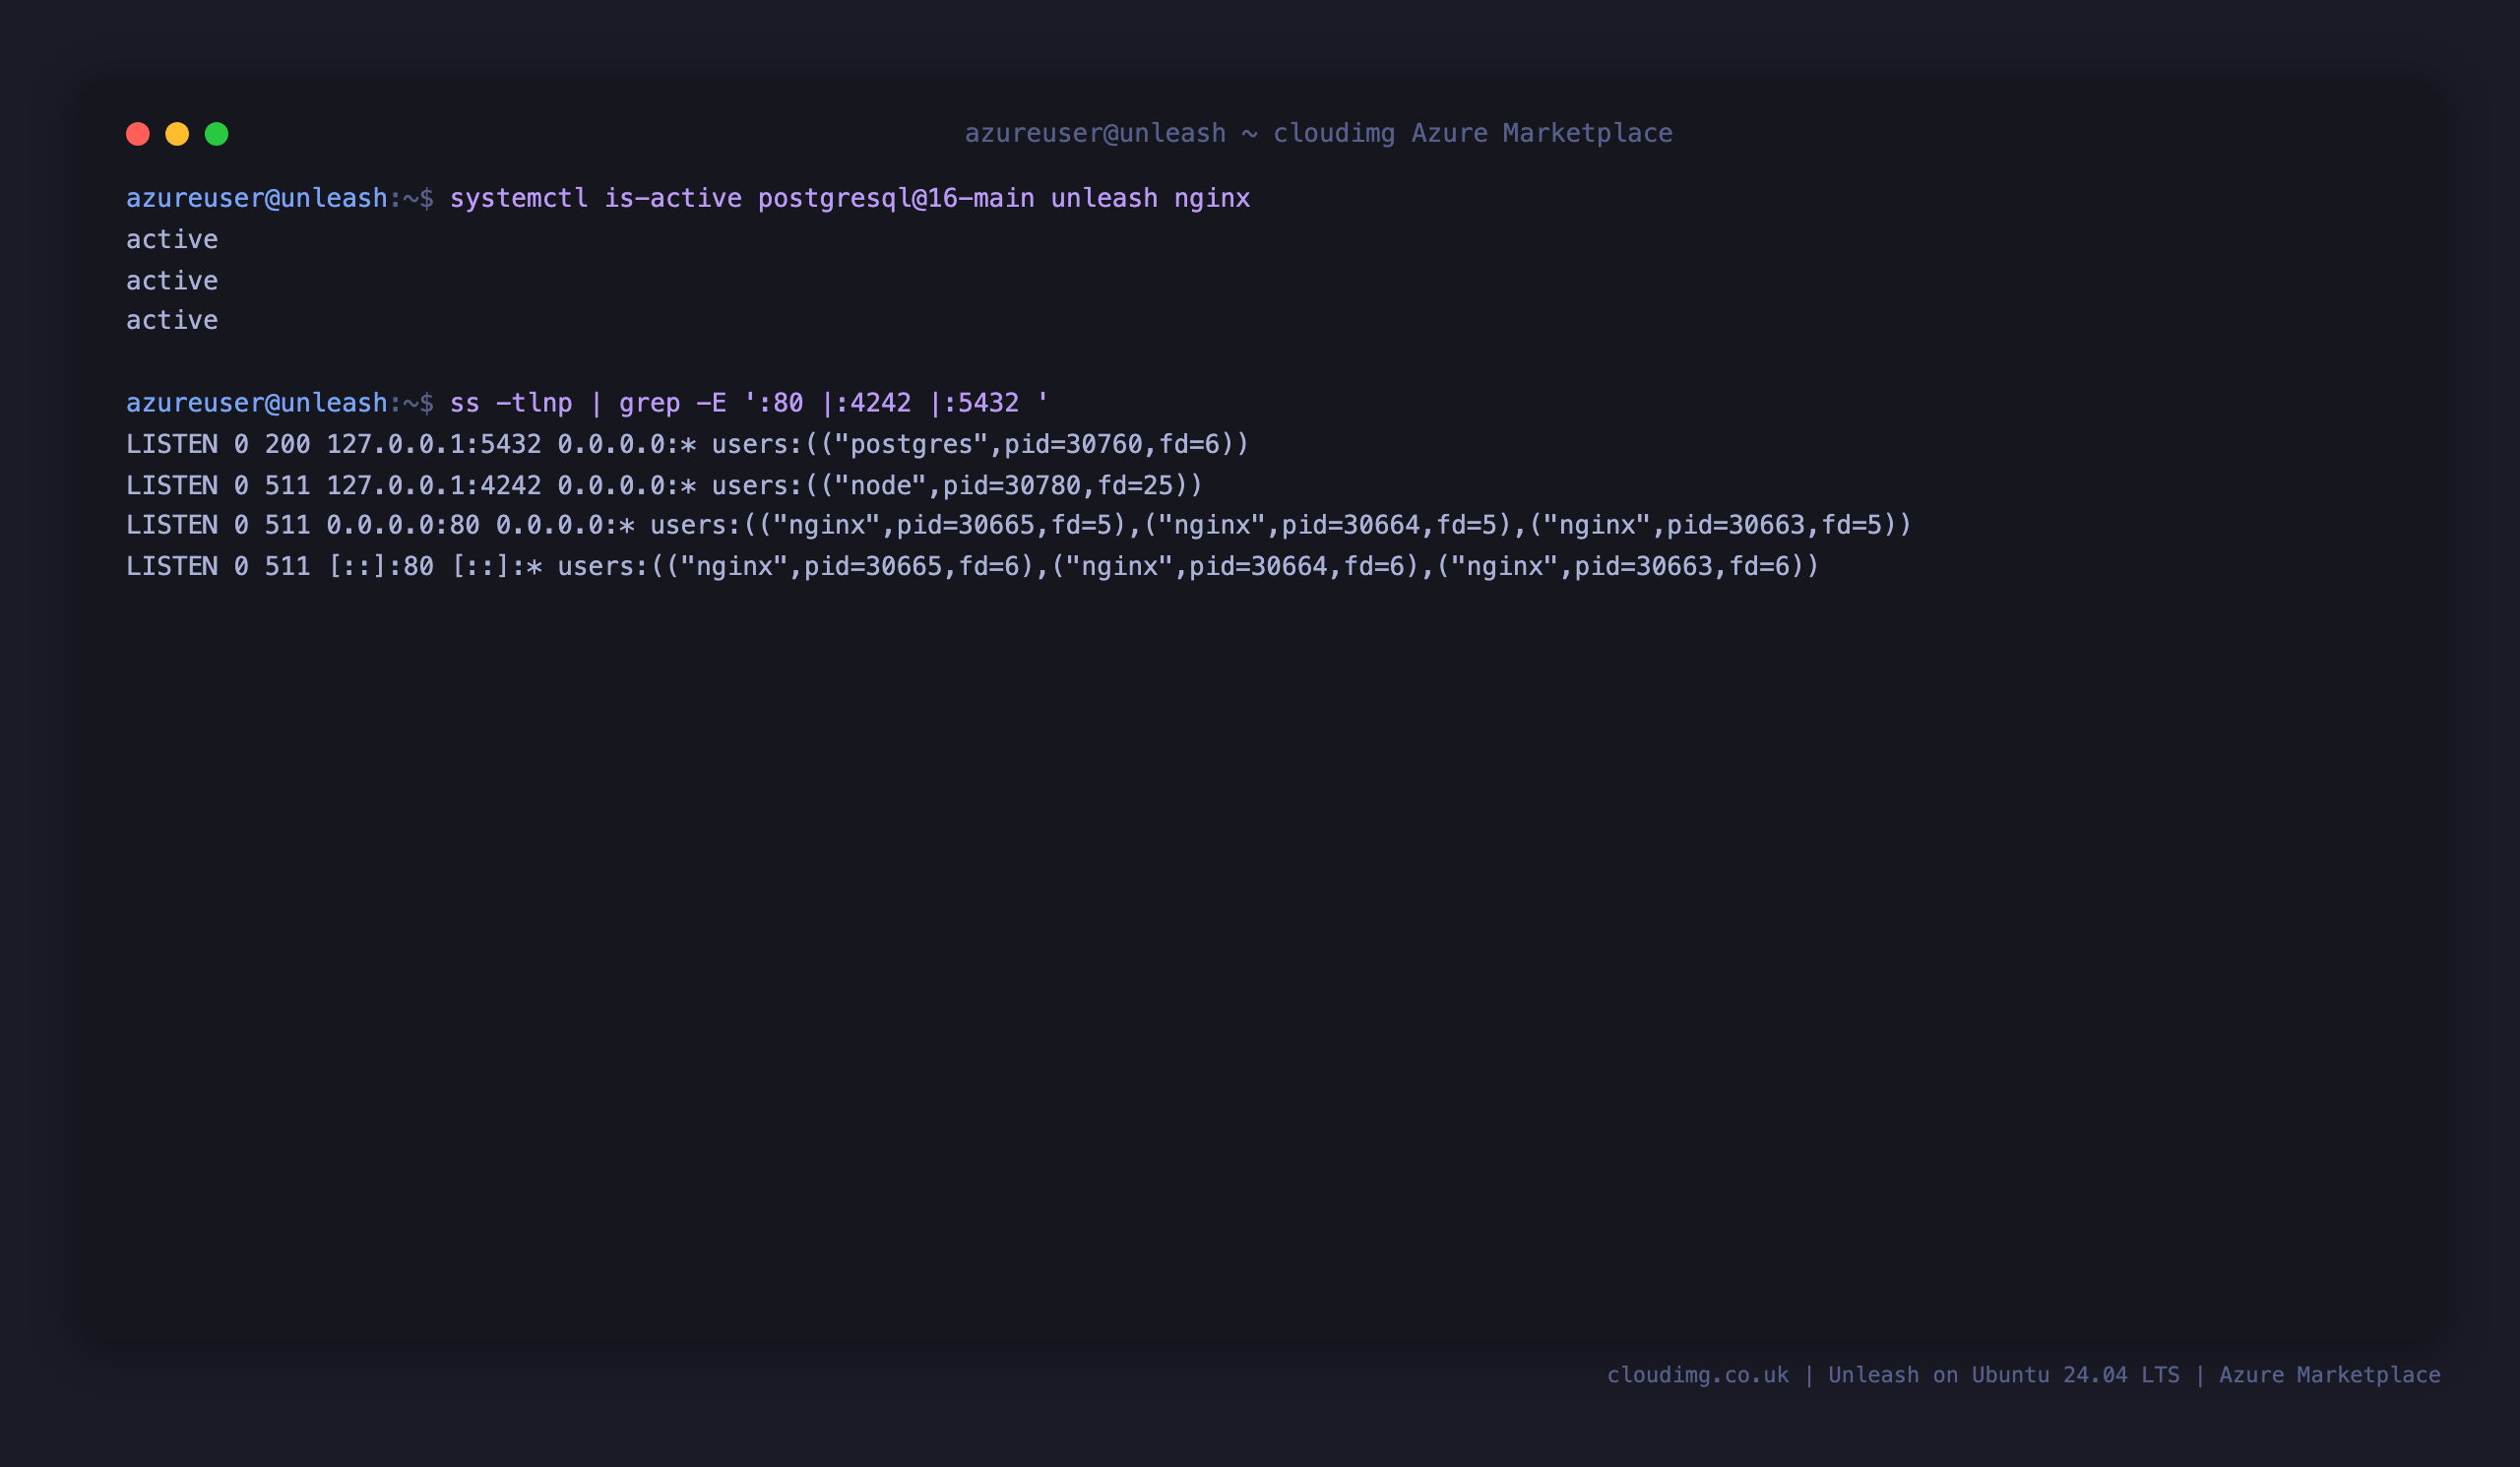Click the LISTEN line for 127.0.0.1:4242

pyautogui.click(x=664, y=485)
